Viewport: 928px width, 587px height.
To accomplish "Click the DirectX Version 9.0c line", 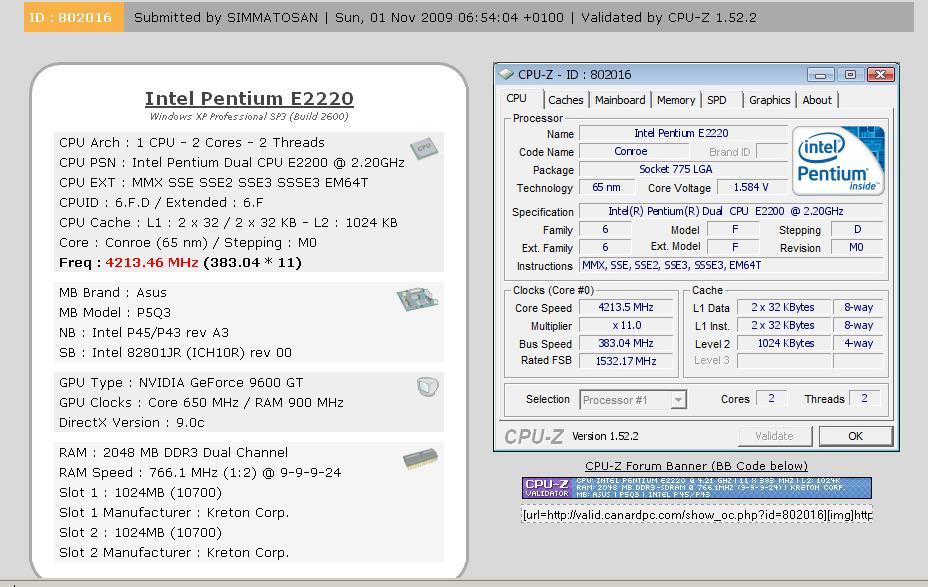I will pos(131,423).
